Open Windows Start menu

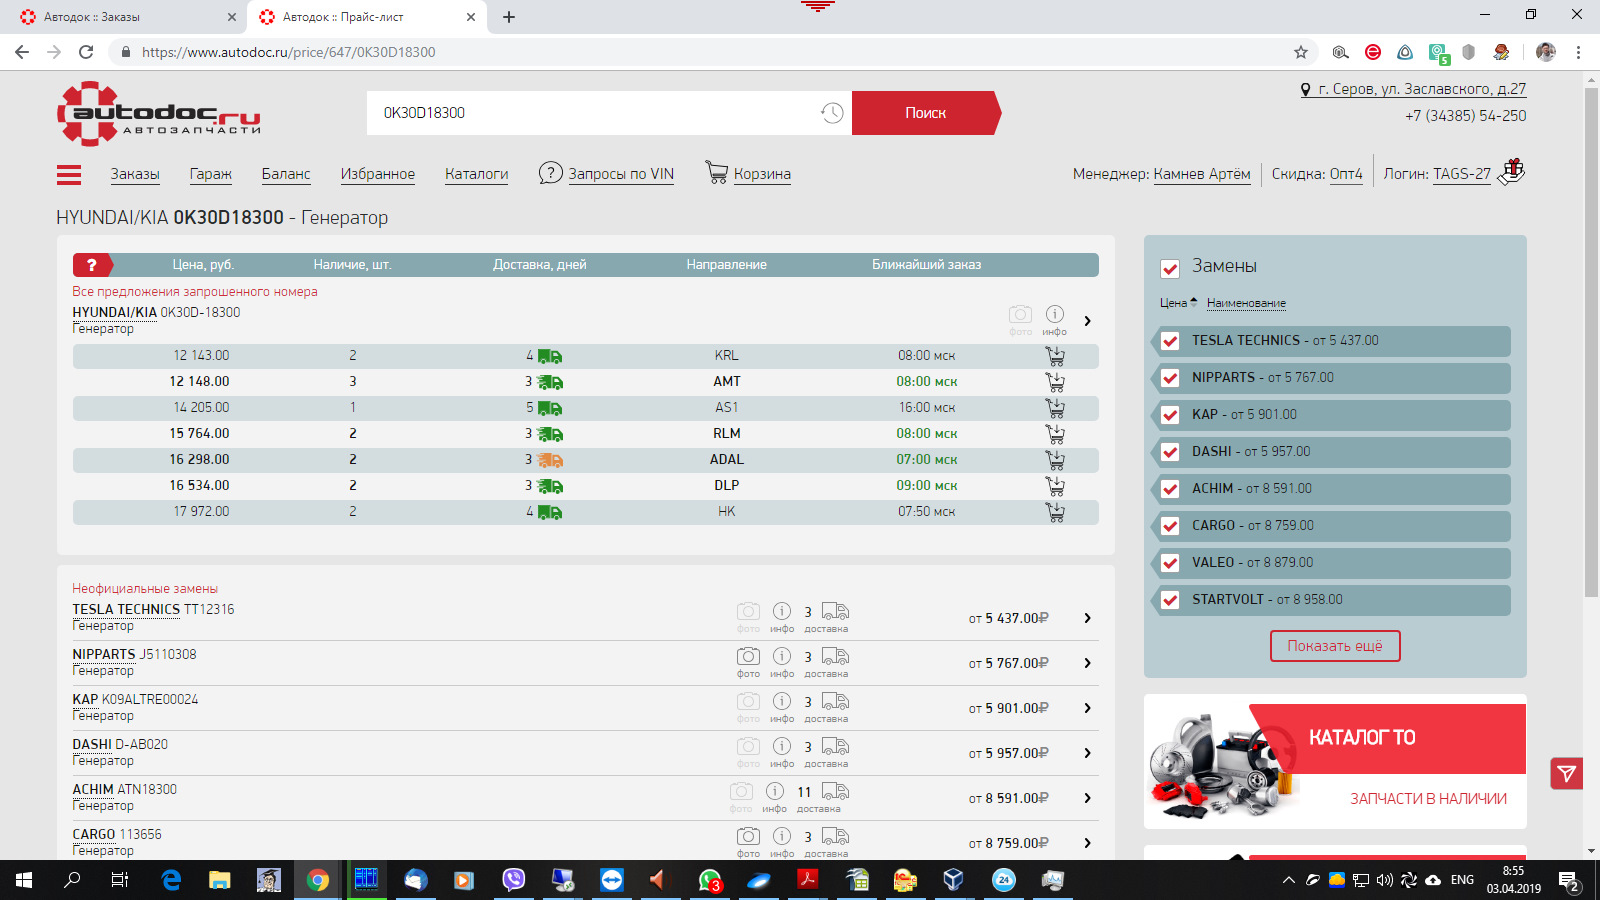[24, 880]
